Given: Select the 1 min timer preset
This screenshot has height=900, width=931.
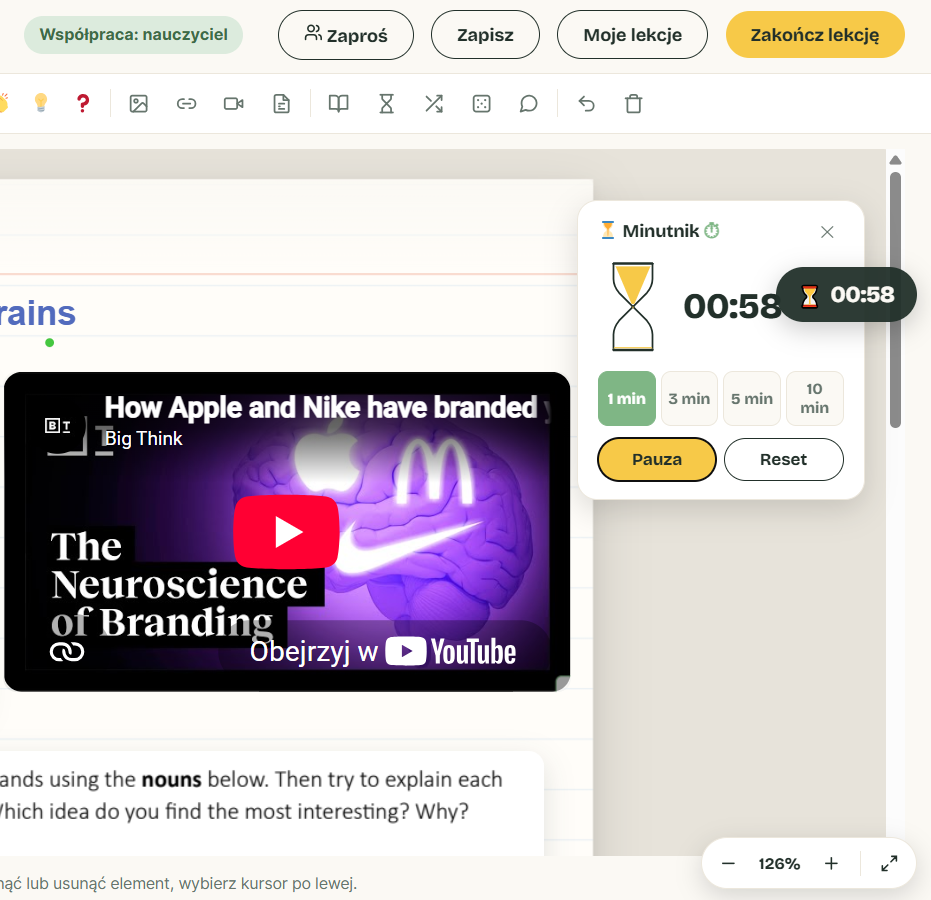Looking at the screenshot, I should click(626, 398).
